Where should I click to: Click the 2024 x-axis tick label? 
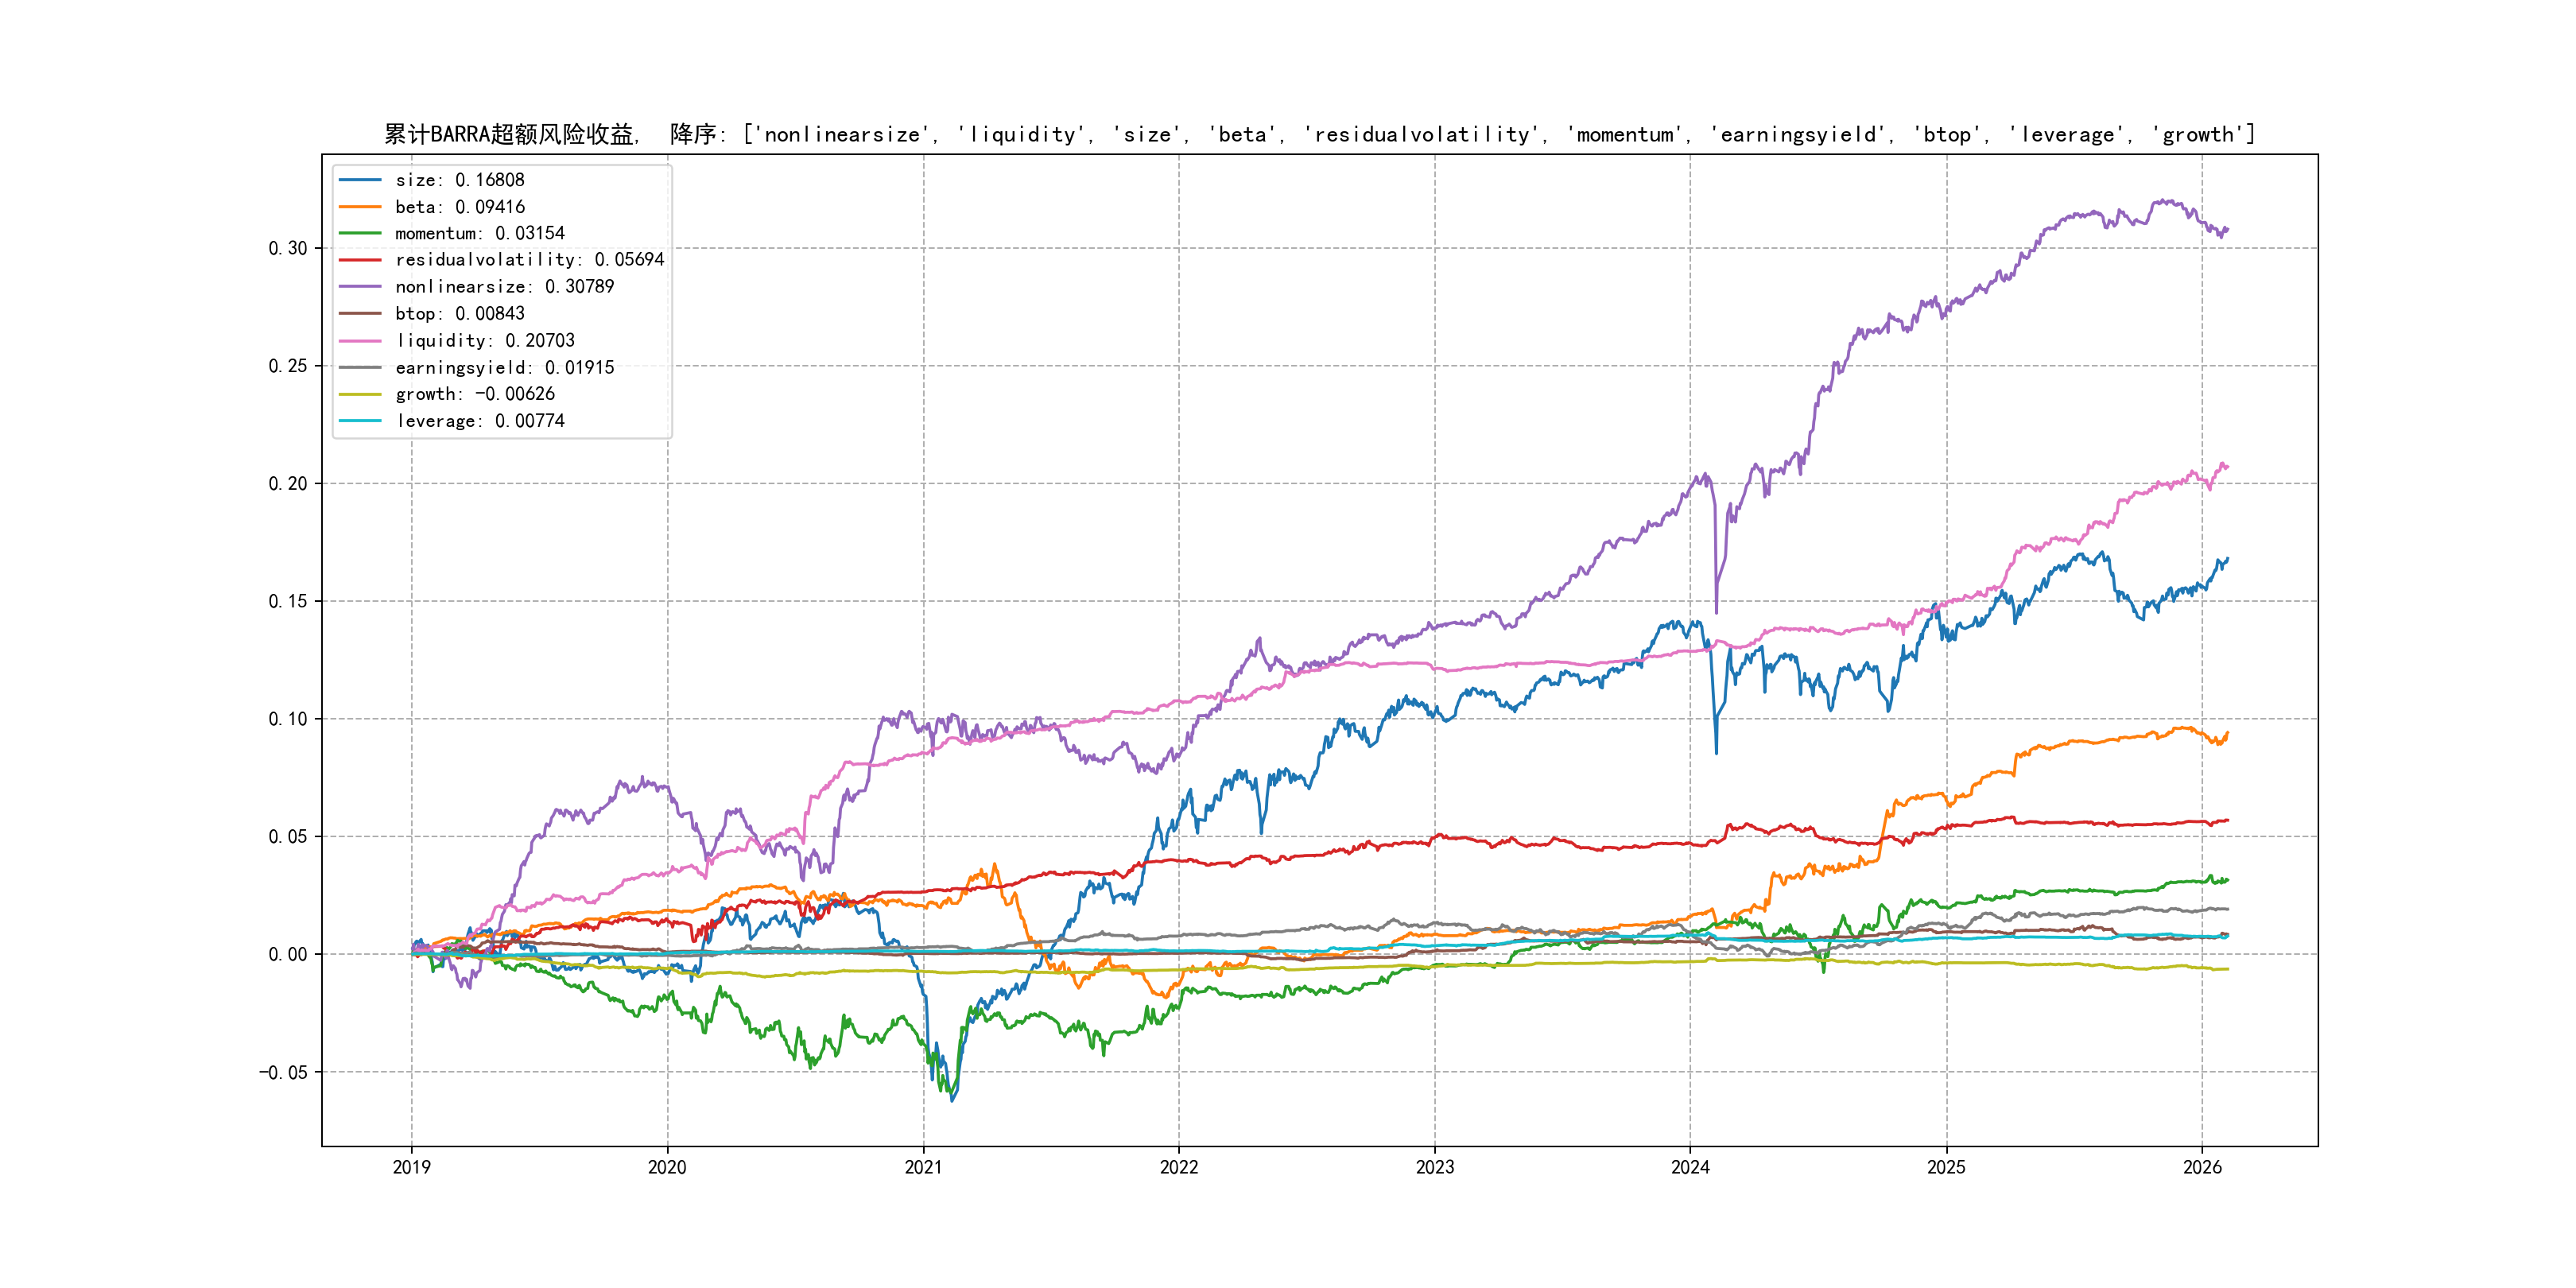pyautogui.click(x=1690, y=1167)
